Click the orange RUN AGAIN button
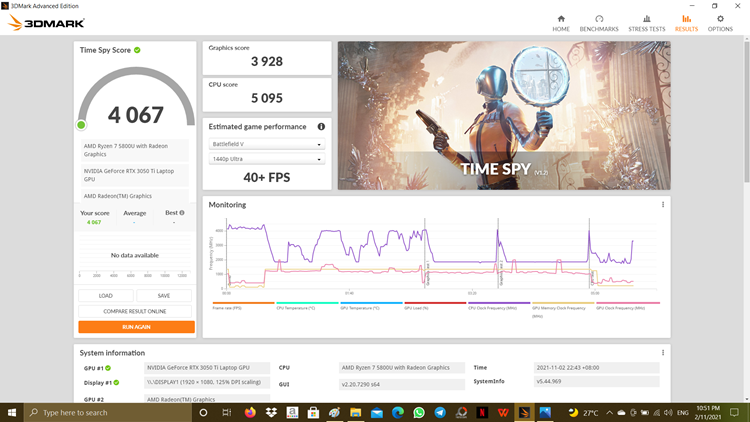This screenshot has width=750, height=422. [x=136, y=327]
